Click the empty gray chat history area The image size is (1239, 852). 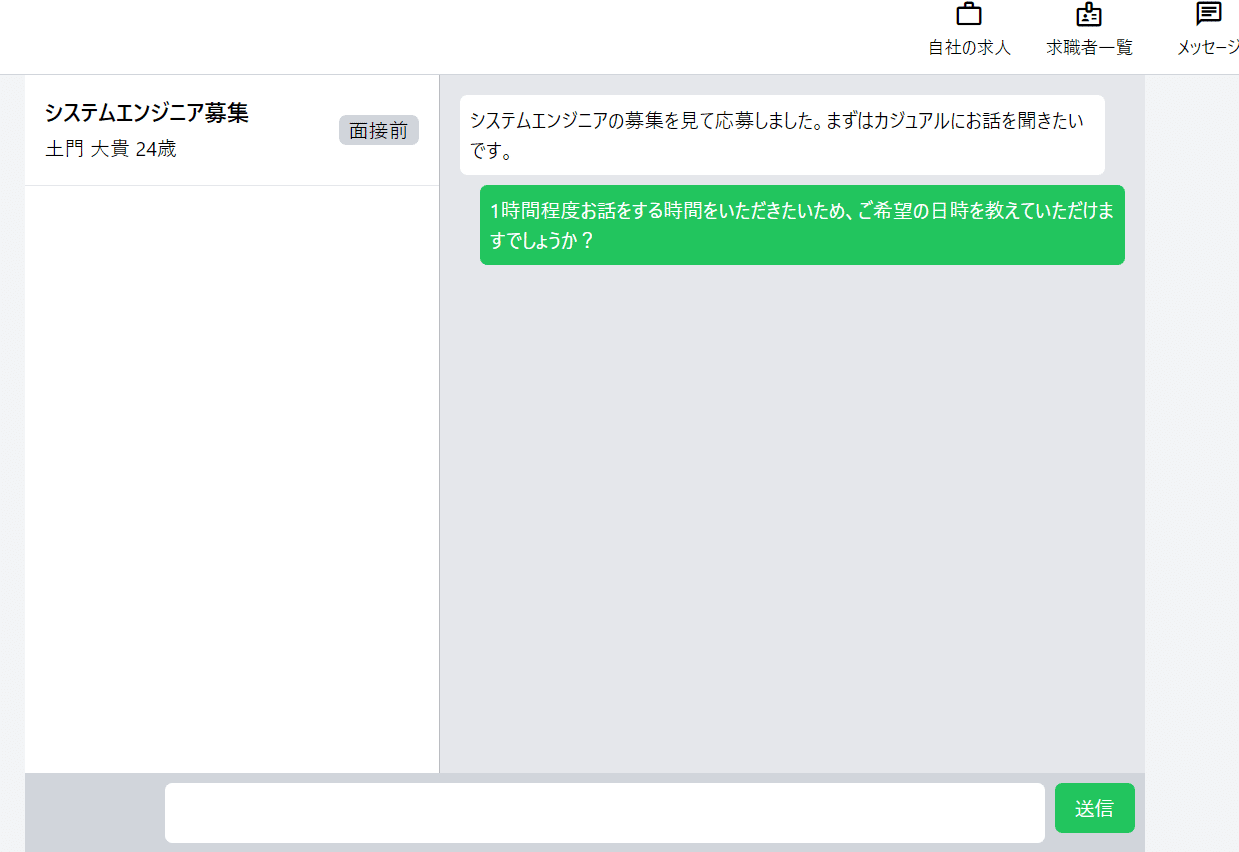click(x=791, y=520)
